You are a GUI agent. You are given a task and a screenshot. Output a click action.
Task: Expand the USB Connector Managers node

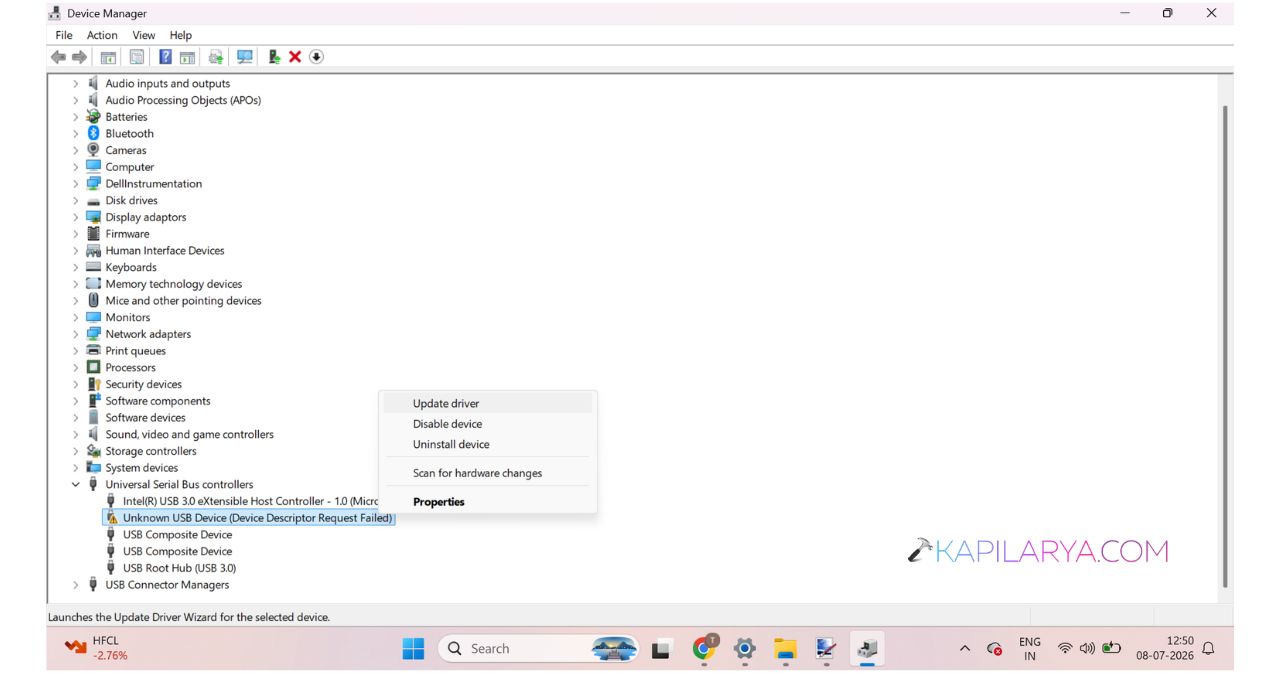coord(75,585)
